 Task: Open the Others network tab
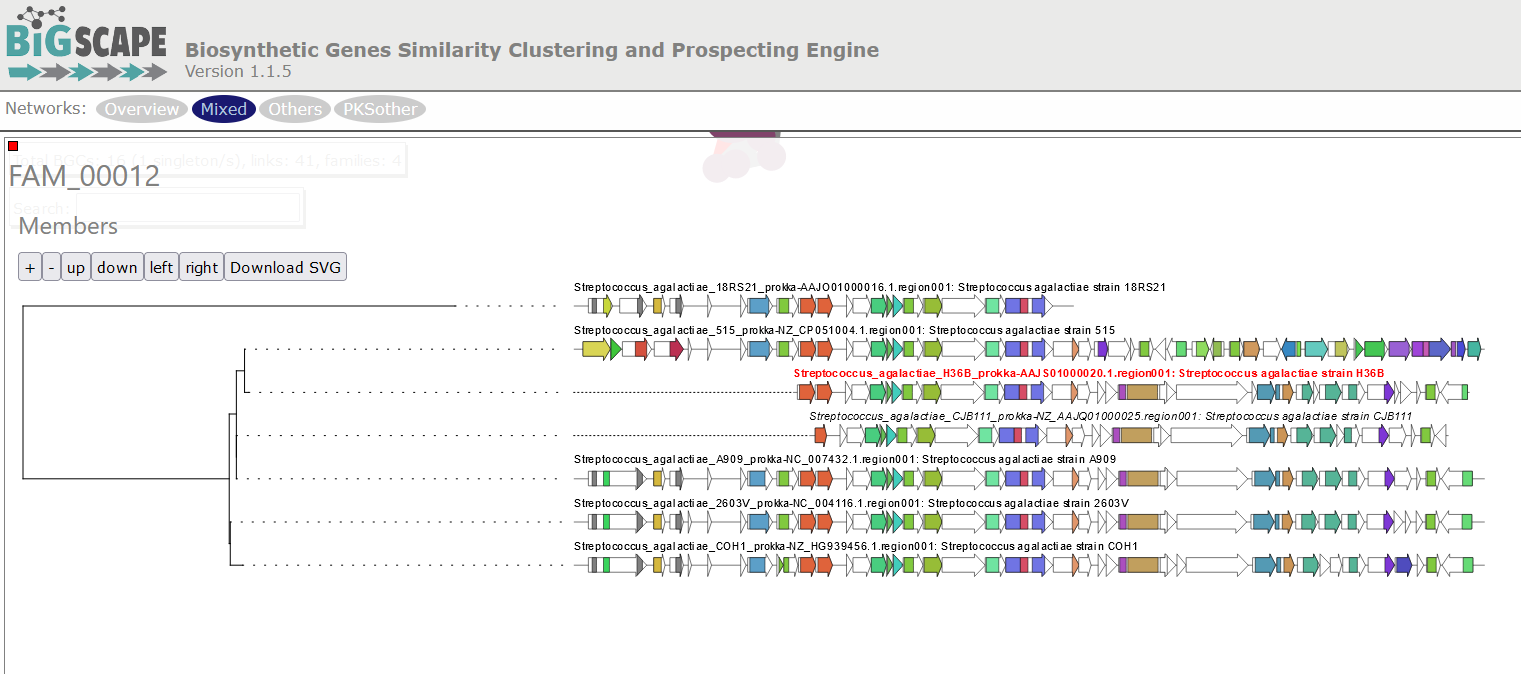[x=294, y=109]
